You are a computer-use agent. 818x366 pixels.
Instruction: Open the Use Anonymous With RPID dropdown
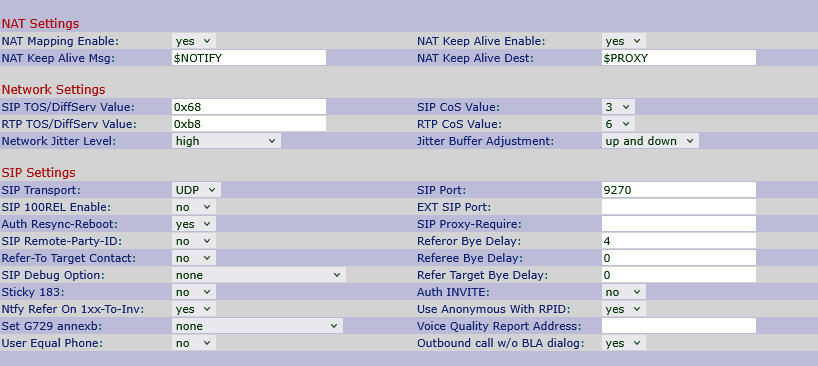(x=623, y=309)
